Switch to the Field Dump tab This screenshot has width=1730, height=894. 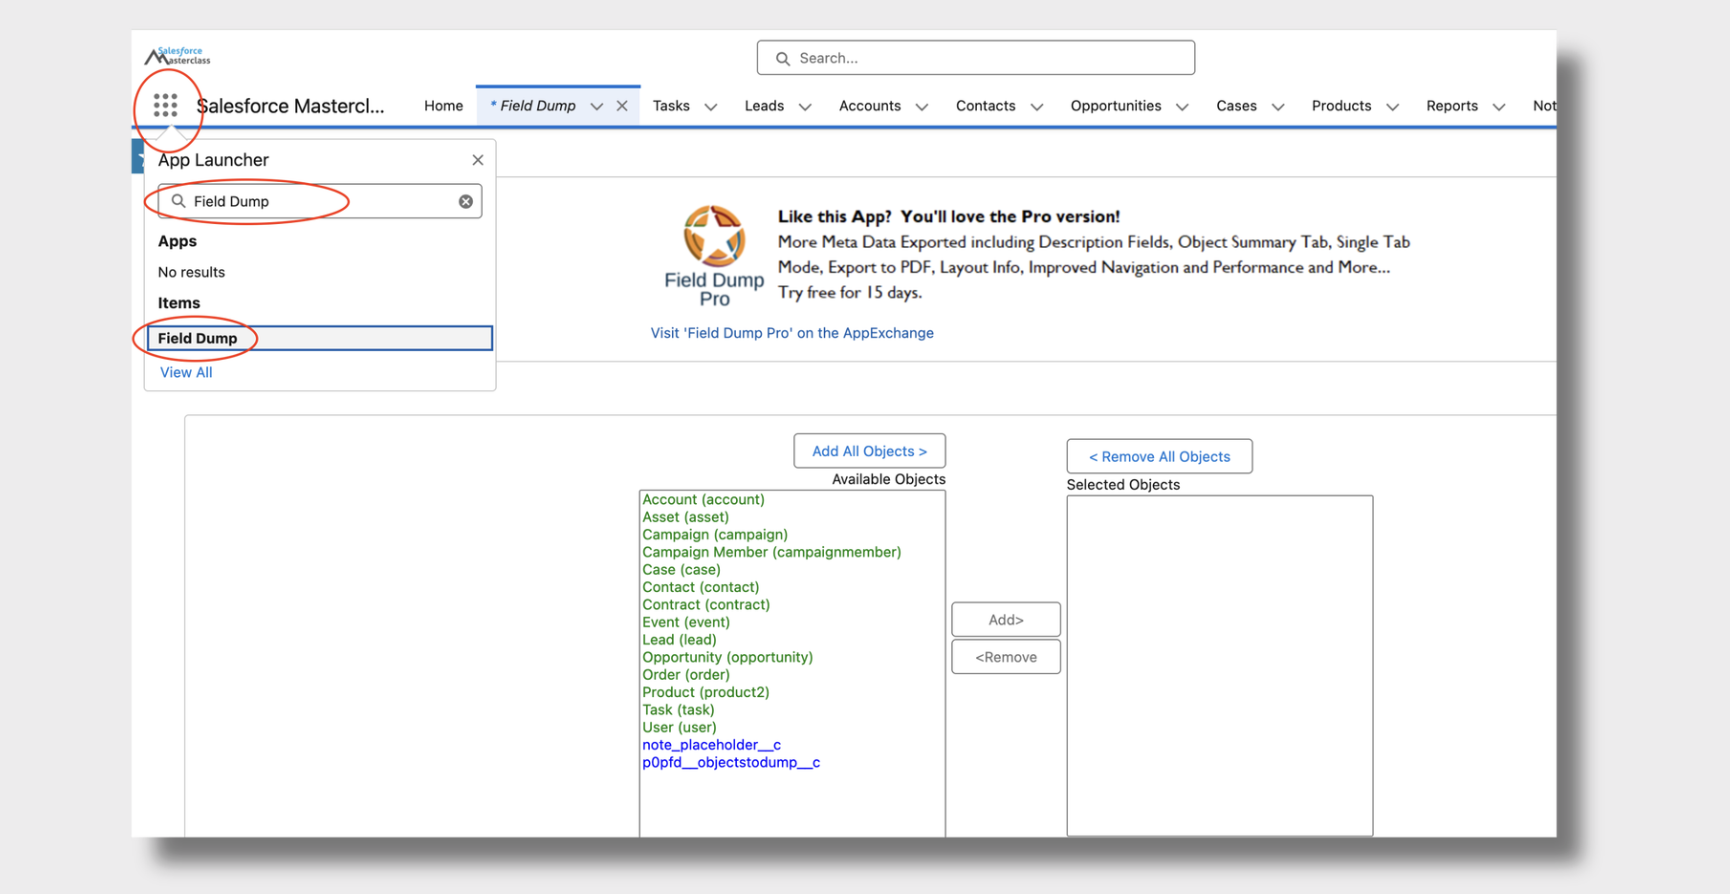pyautogui.click(x=533, y=106)
